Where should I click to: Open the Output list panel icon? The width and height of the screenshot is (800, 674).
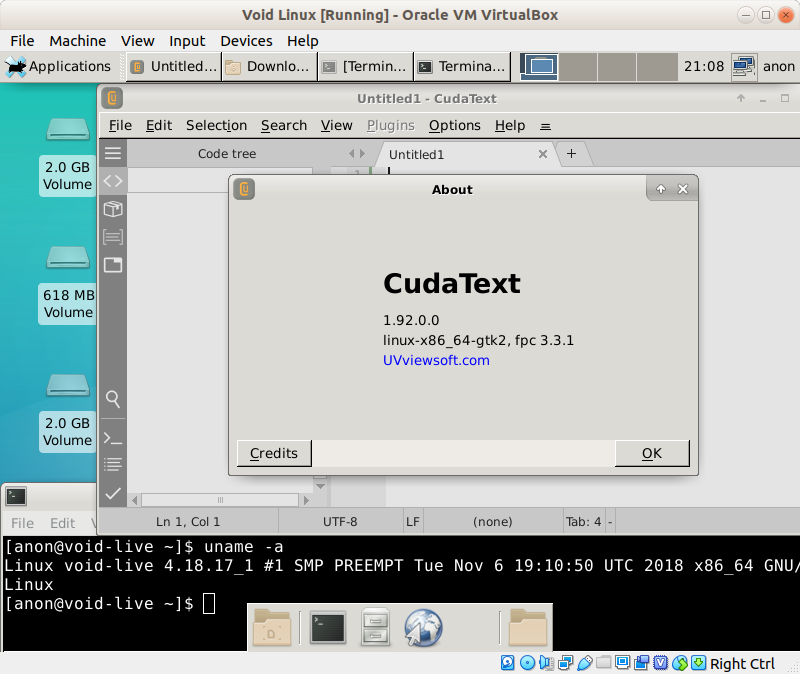113,465
